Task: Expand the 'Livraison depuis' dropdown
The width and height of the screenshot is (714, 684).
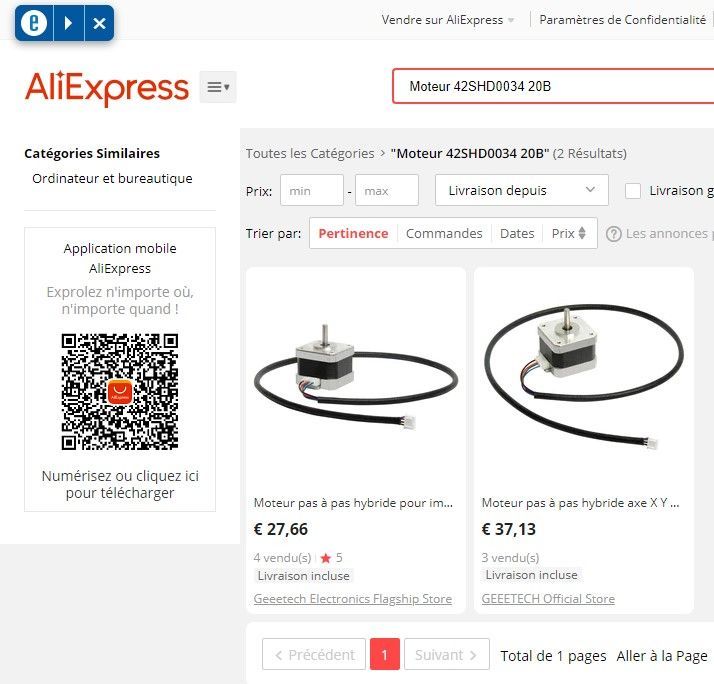Action: click(x=521, y=190)
